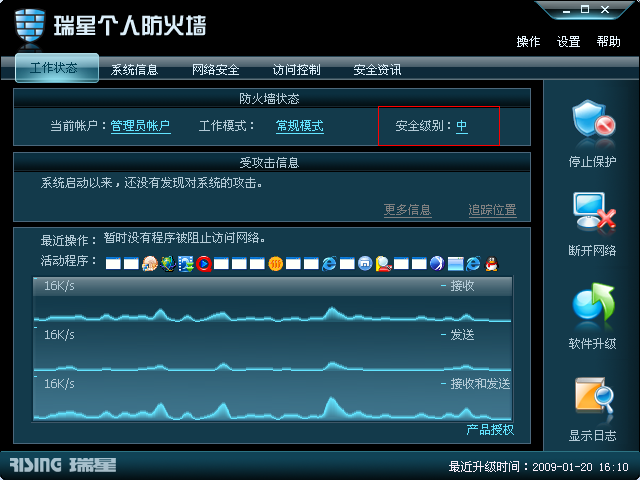Select the film download program icon
The image size is (640, 480).
point(186,264)
